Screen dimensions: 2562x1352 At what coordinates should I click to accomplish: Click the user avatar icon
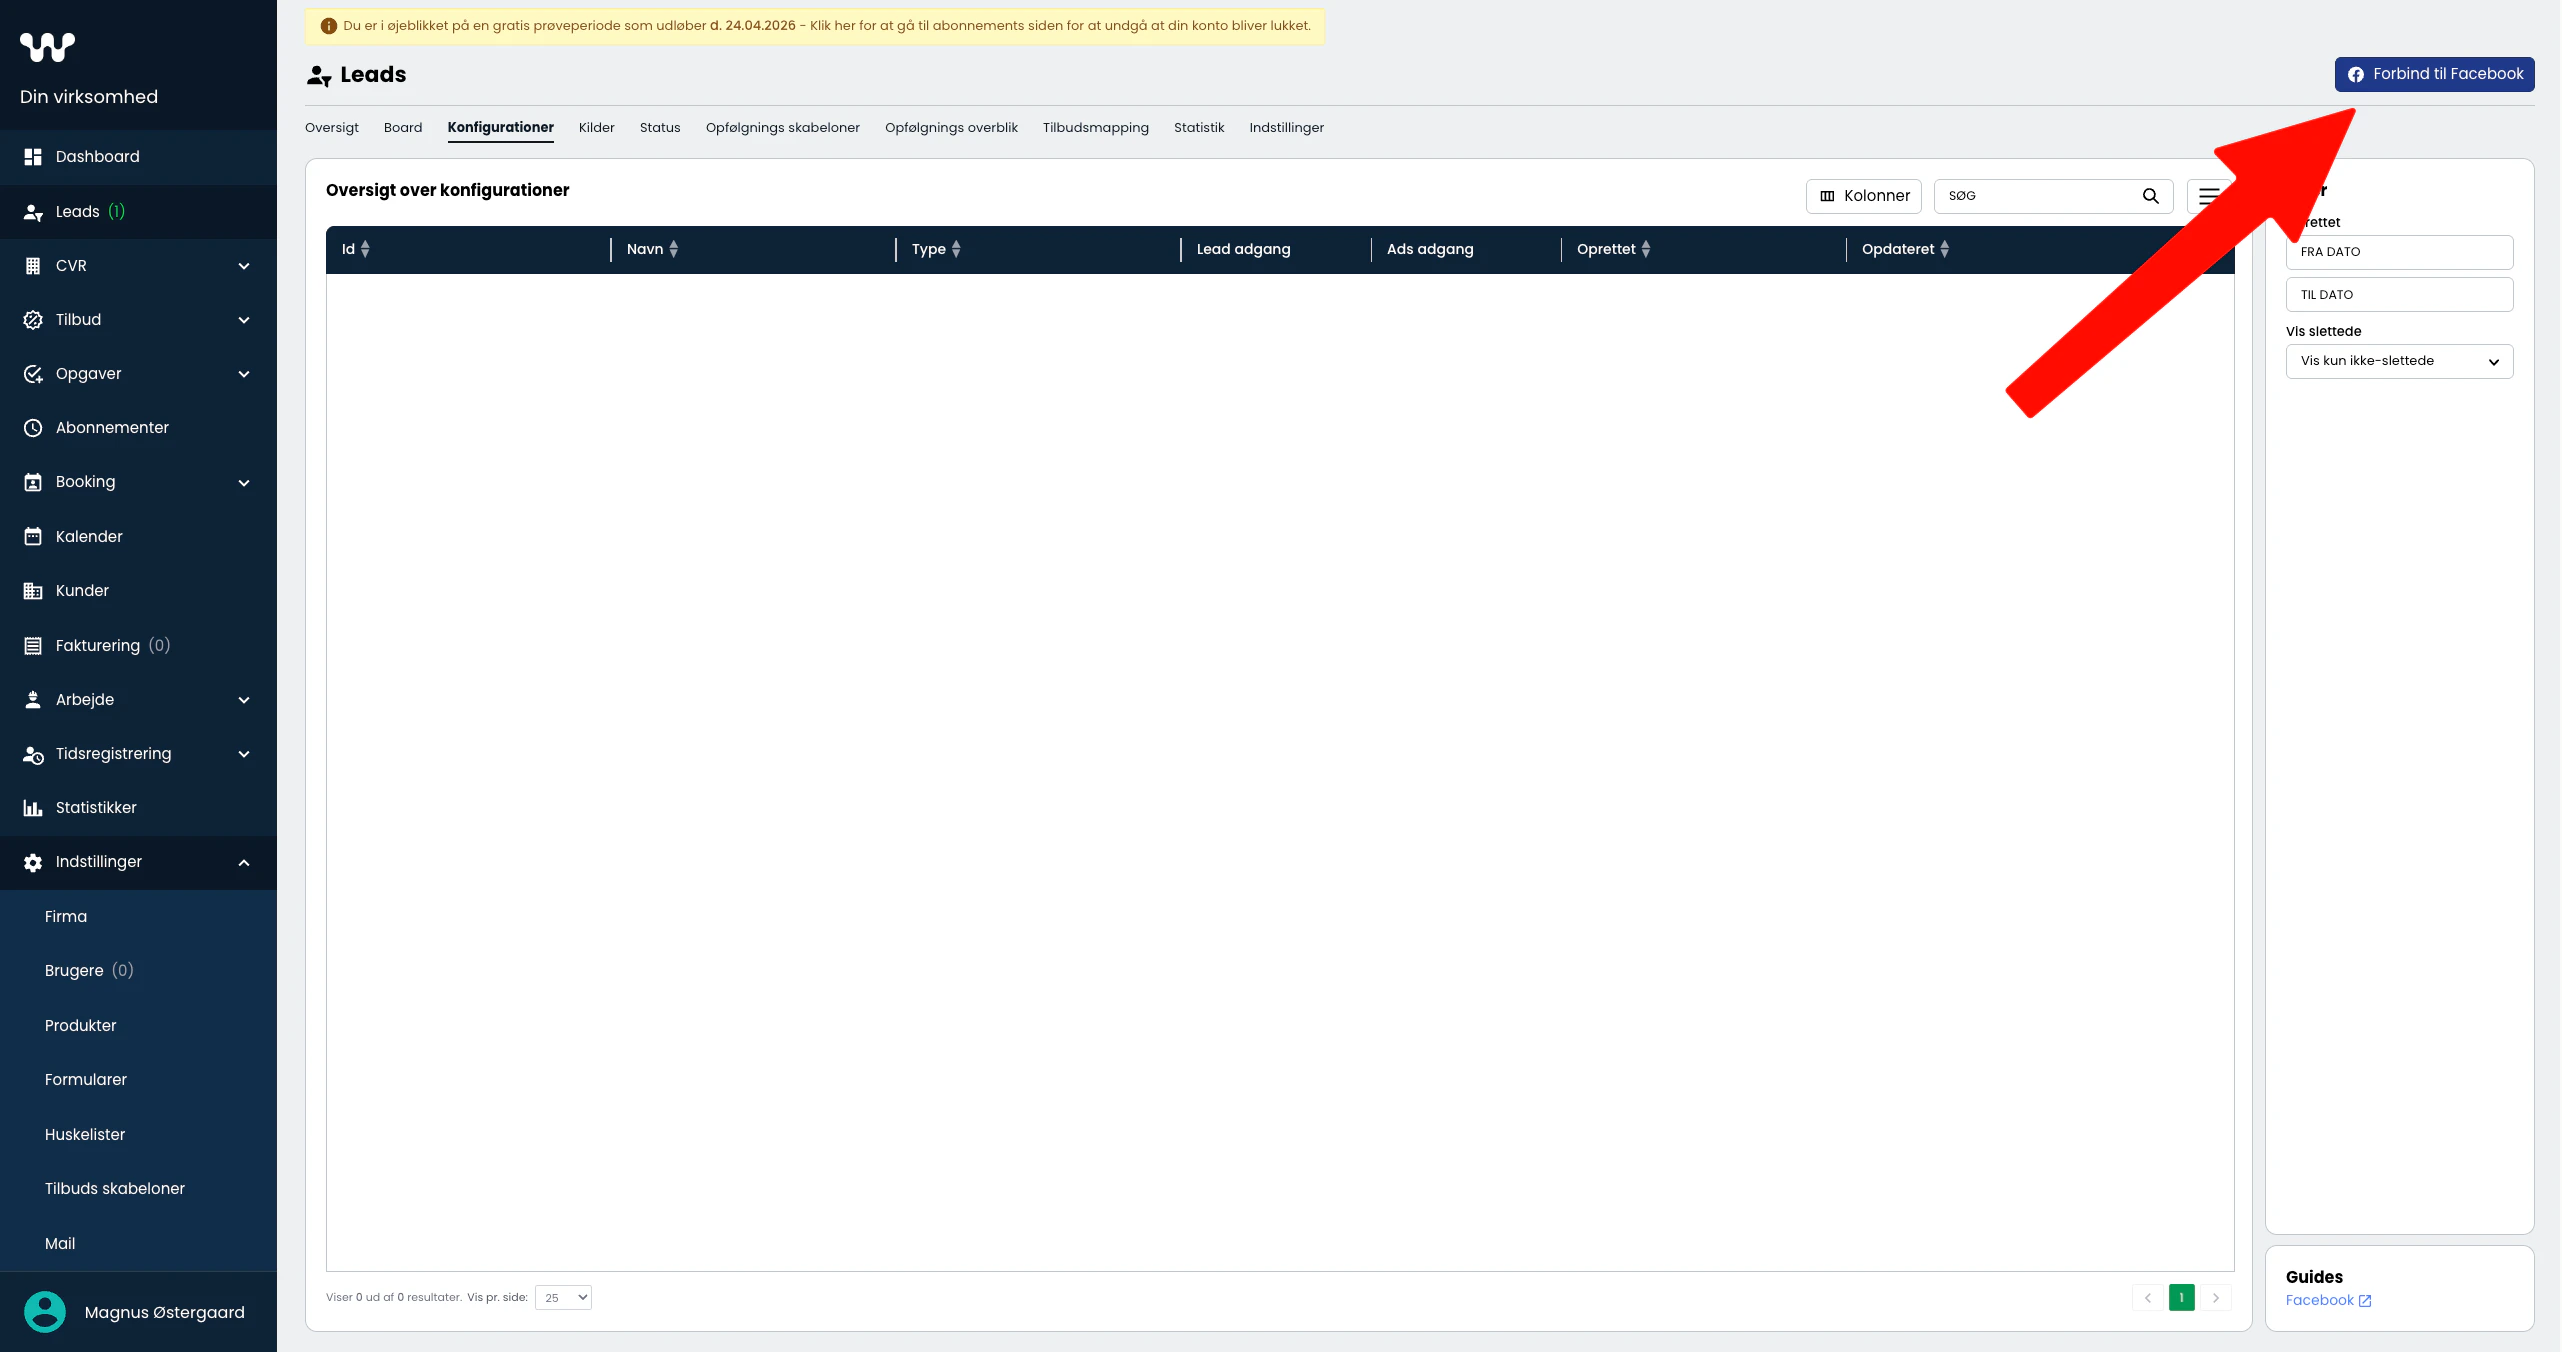pyautogui.click(x=45, y=1312)
